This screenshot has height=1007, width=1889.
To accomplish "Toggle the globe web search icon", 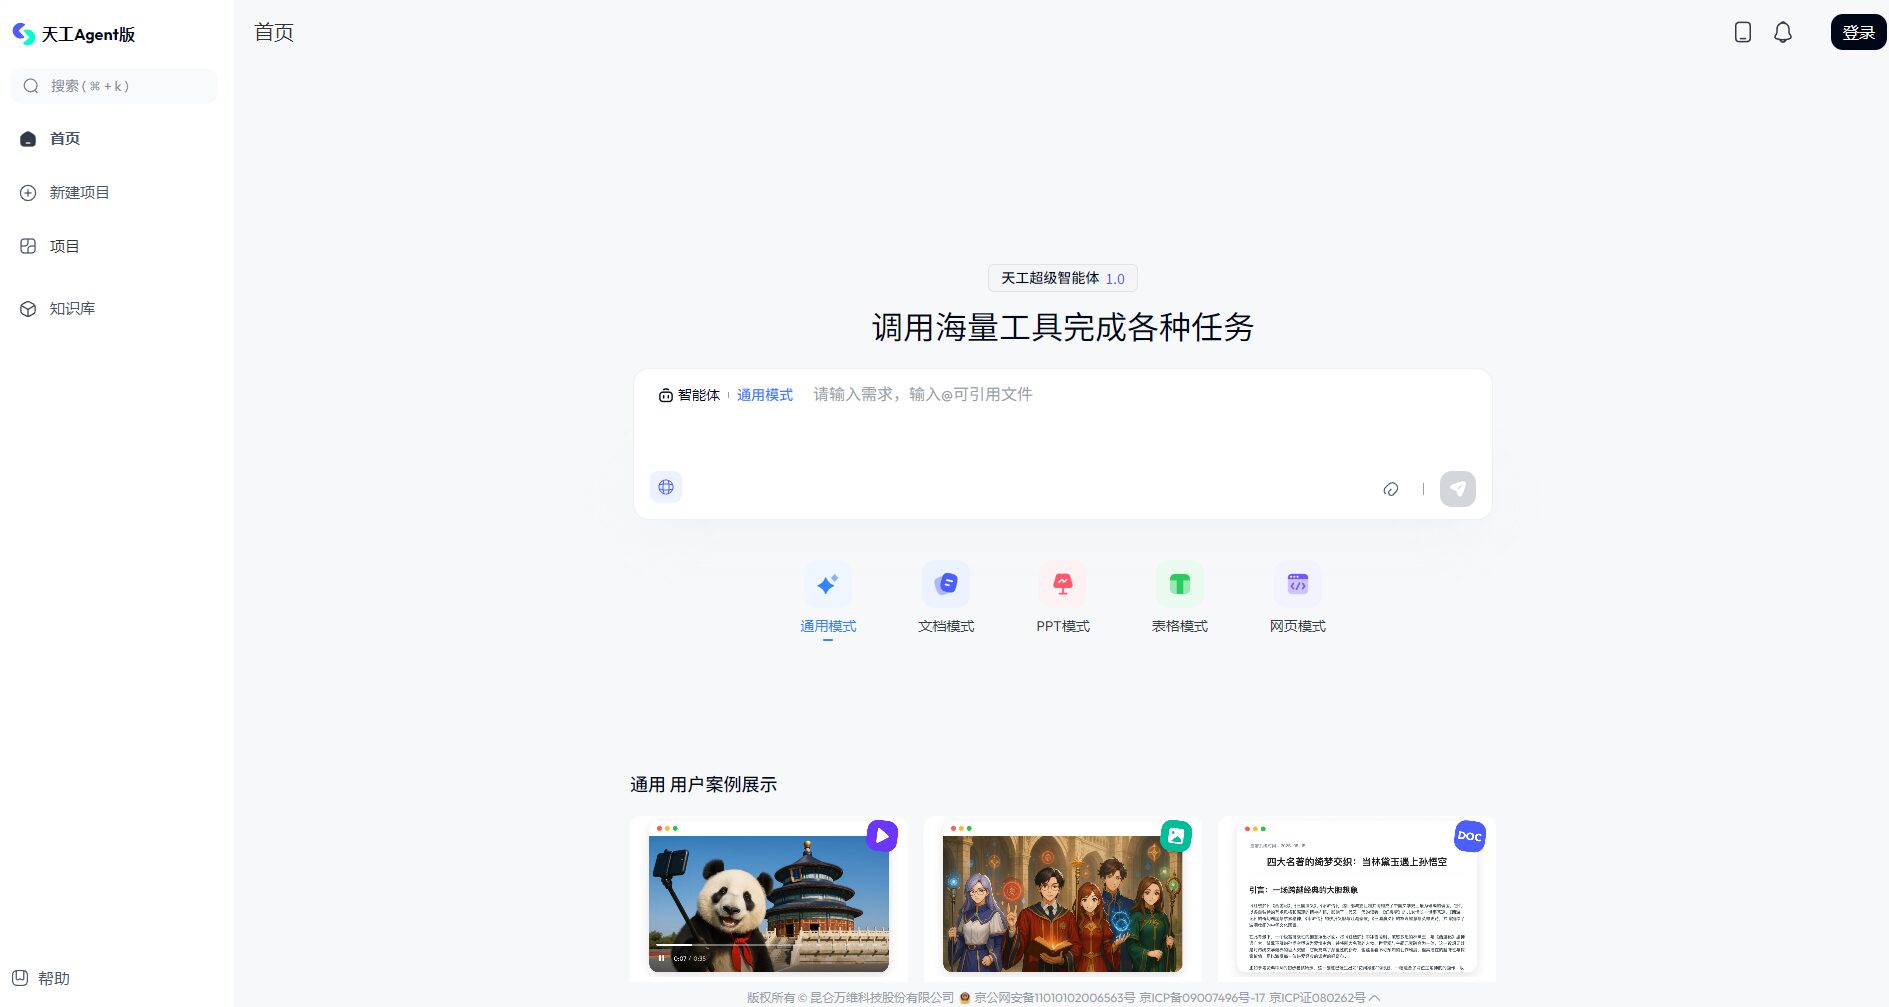I will (x=666, y=487).
